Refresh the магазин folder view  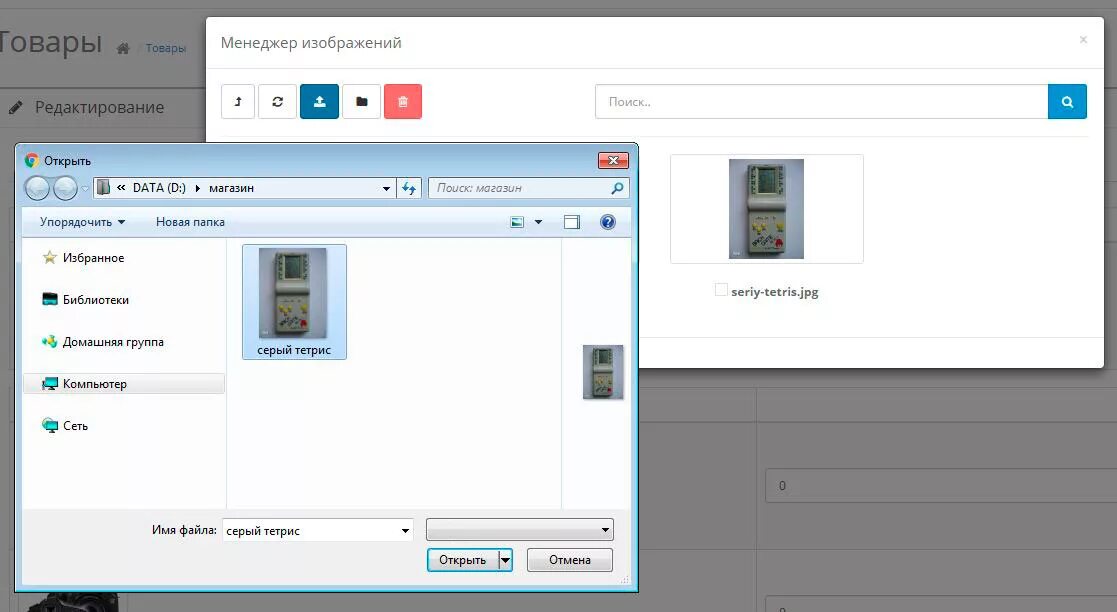coord(409,188)
